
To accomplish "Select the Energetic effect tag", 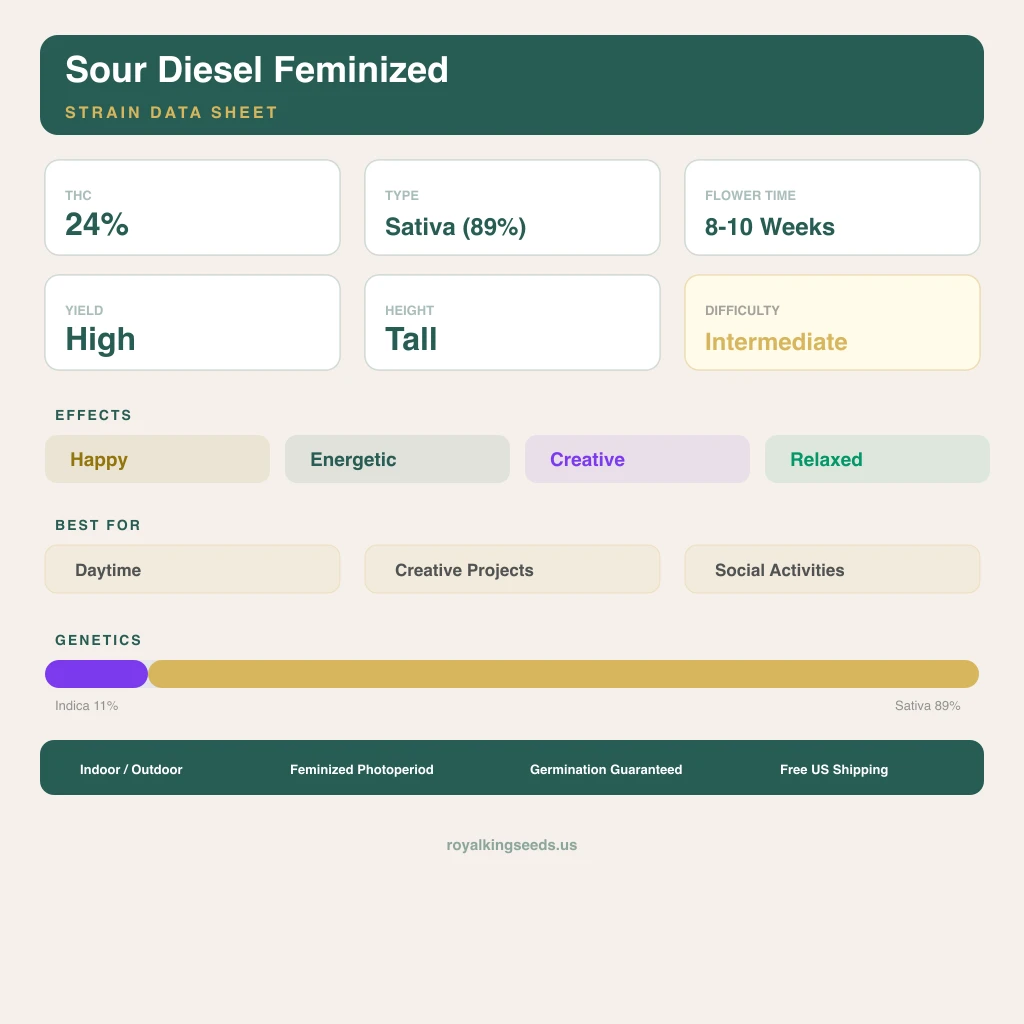I will (x=397, y=459).
